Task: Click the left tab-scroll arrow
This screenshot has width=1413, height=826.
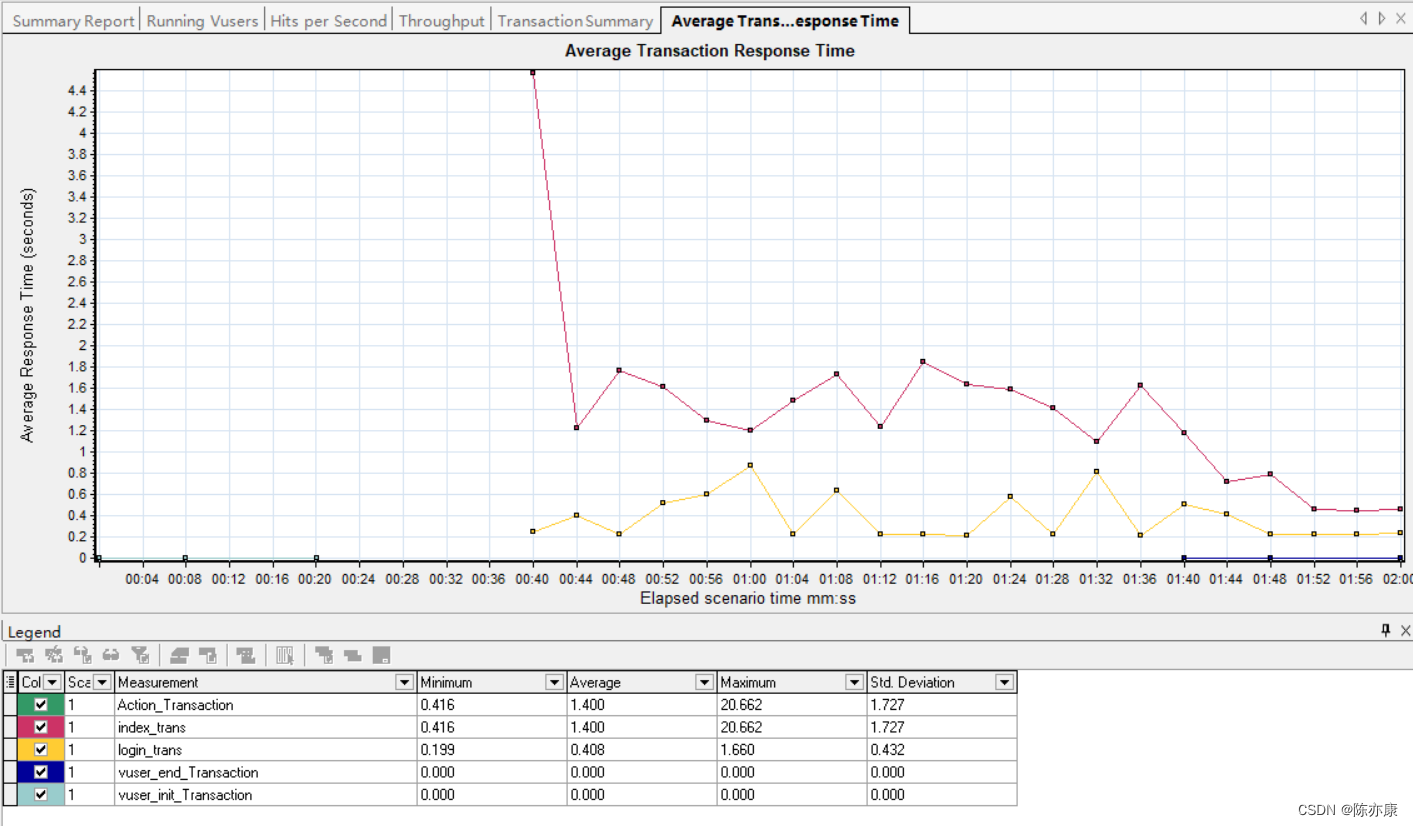Action: tap(1363, 18)
